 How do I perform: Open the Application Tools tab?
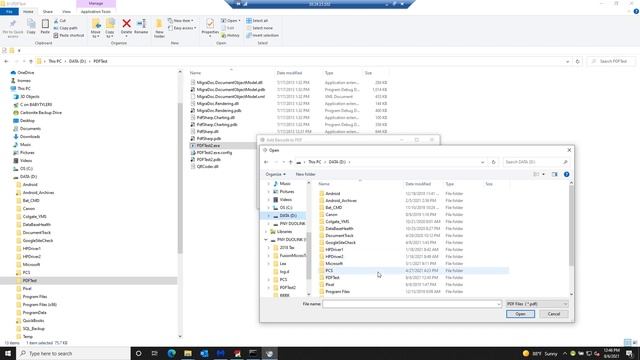[x=96, y=12]
